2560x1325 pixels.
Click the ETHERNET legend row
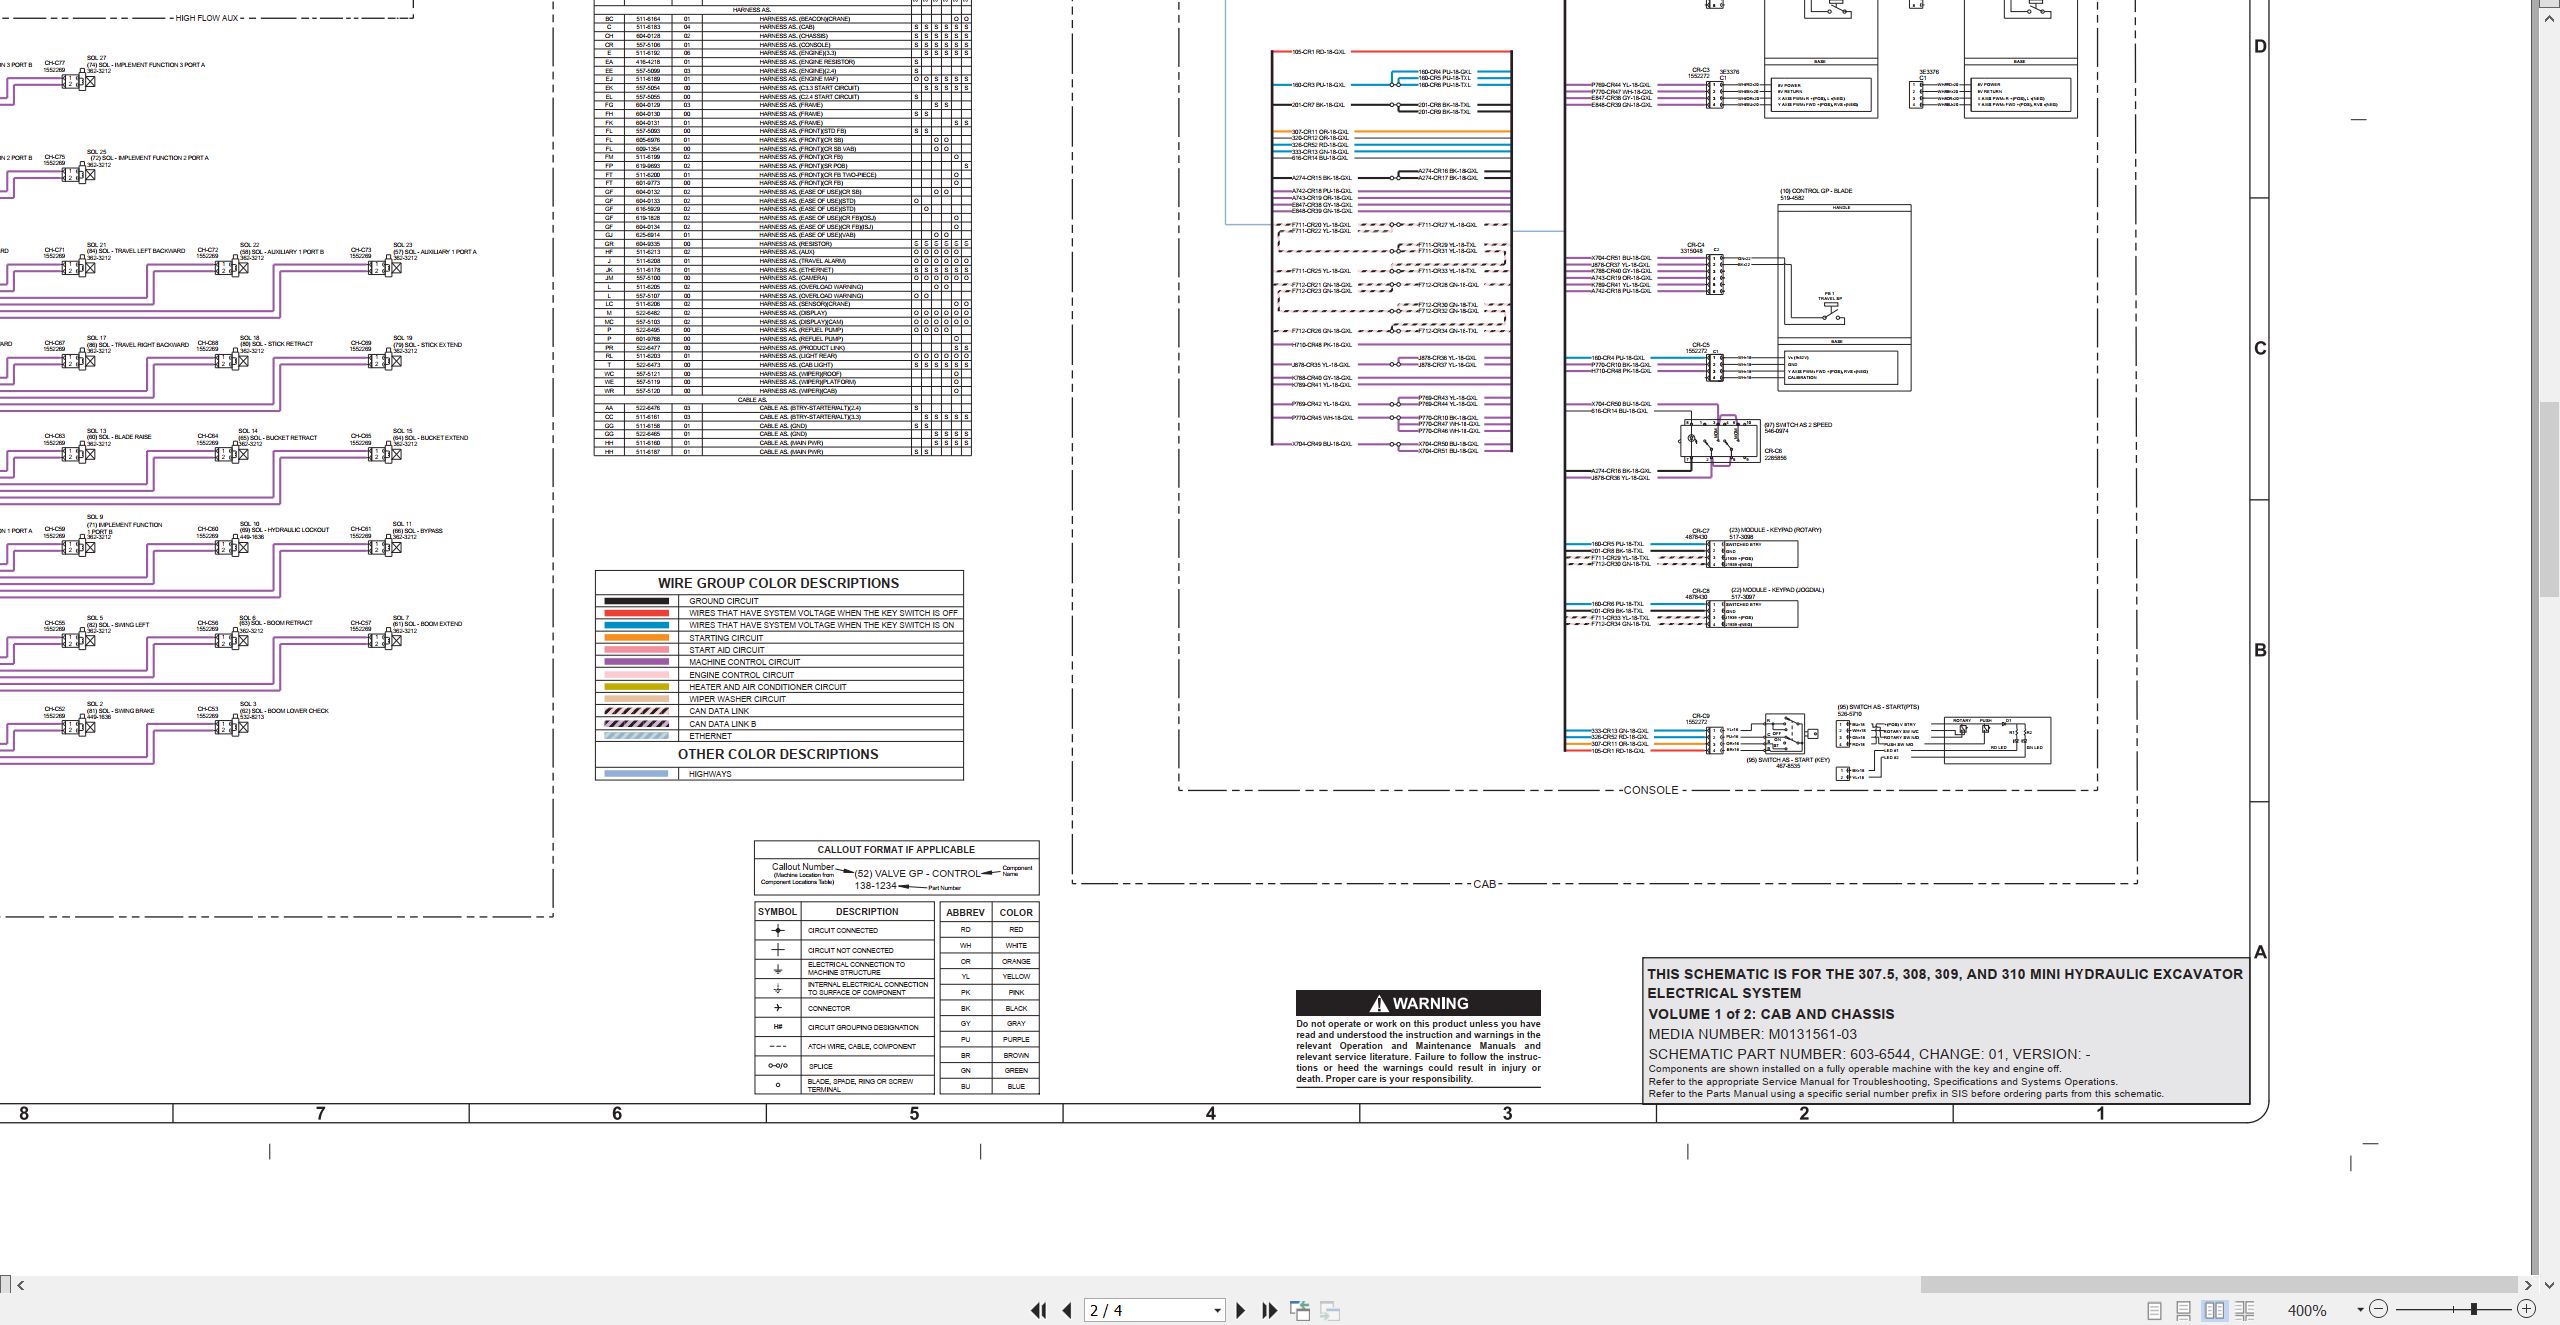pos(779,736)
